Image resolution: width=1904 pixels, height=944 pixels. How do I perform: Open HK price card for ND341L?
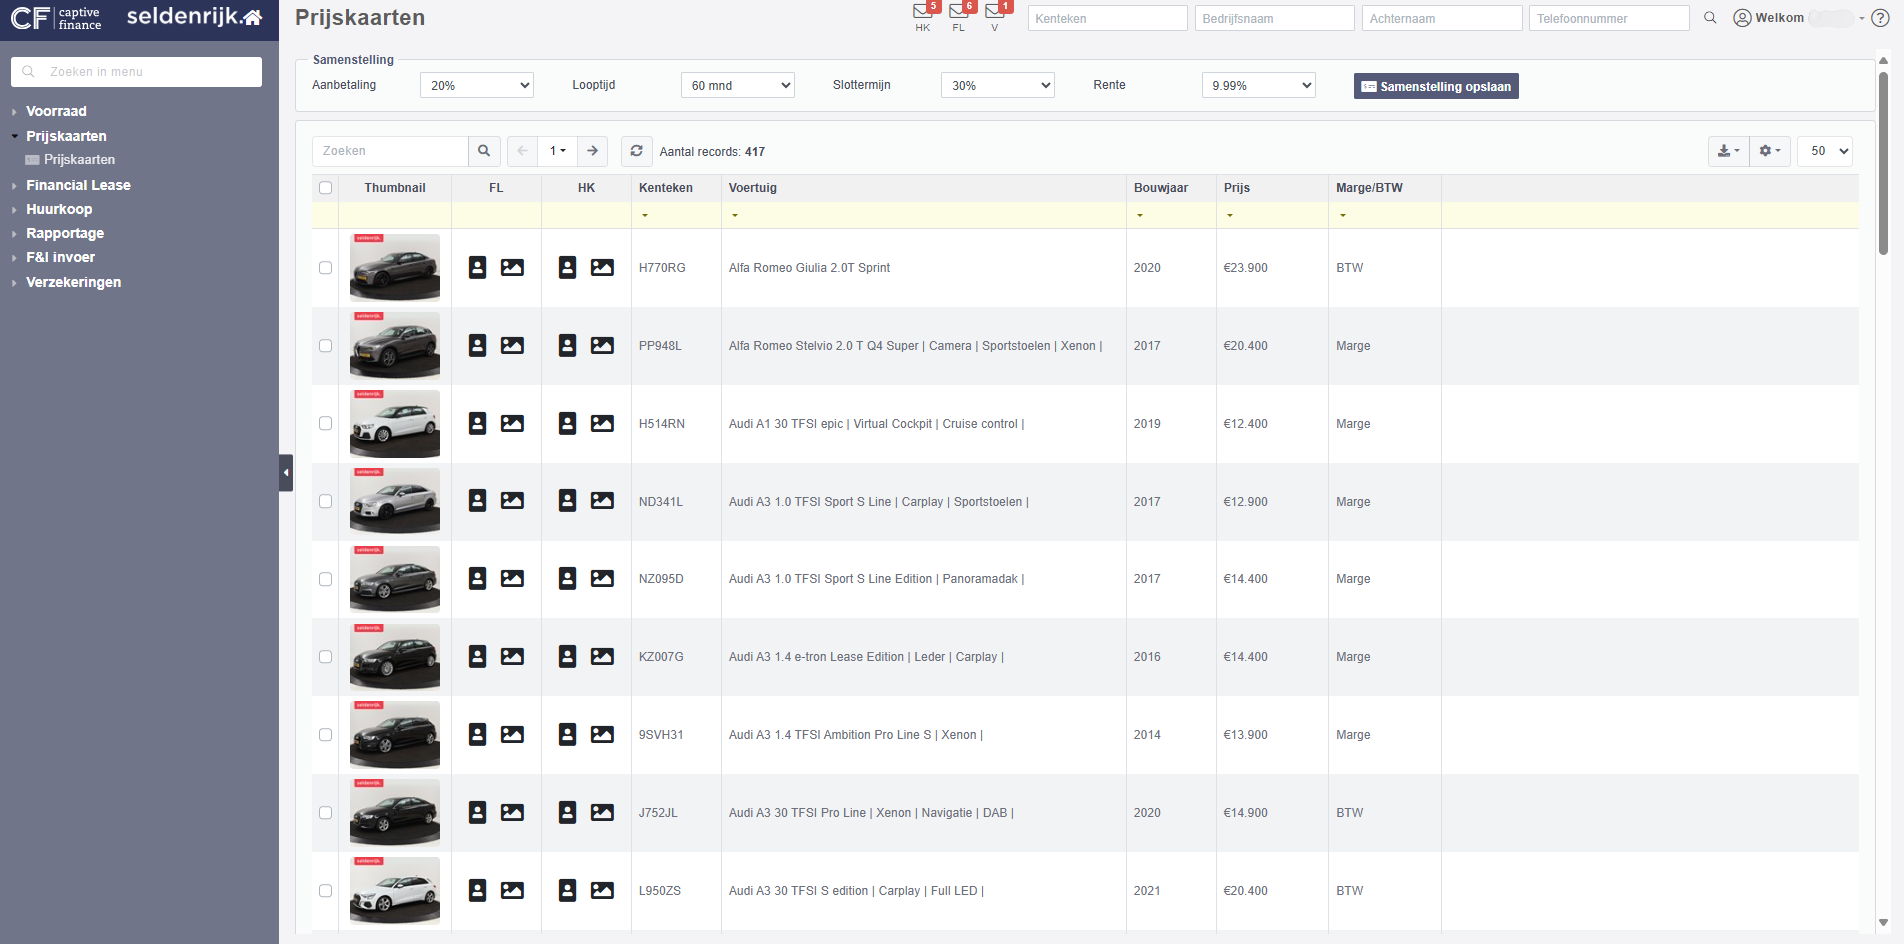567,501
